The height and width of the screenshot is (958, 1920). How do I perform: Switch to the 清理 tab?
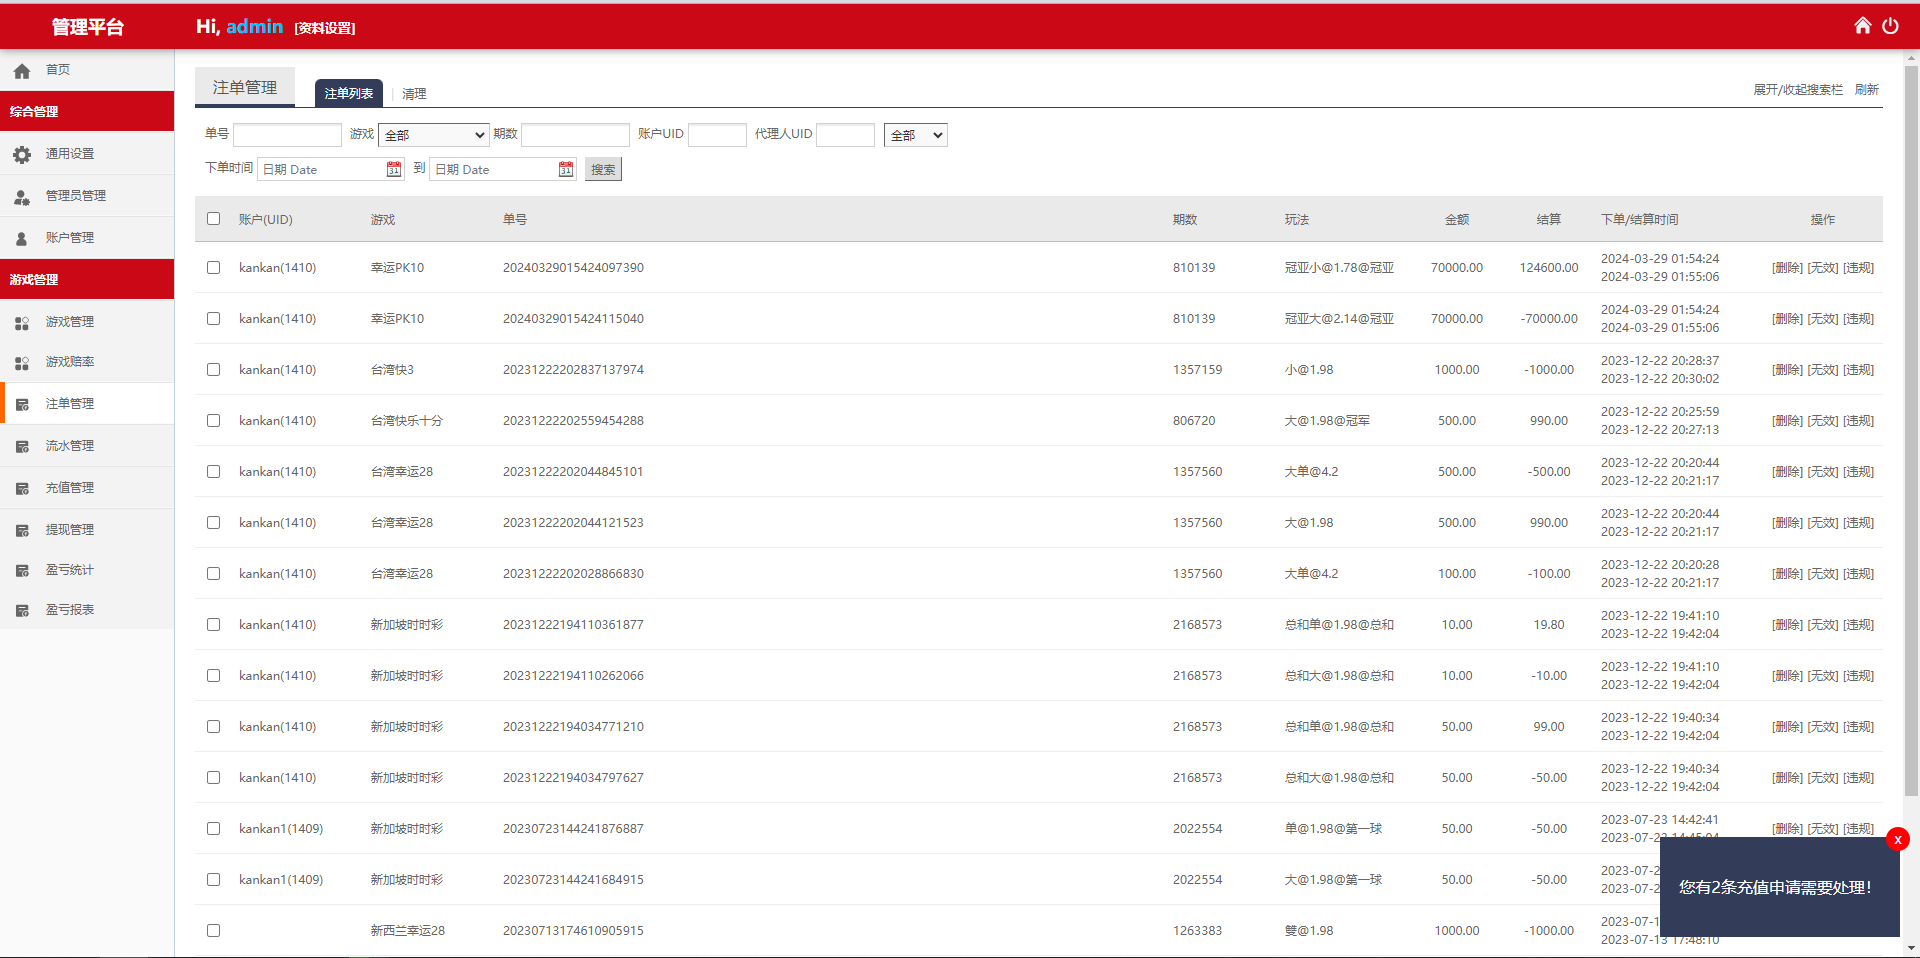(x=414, y=94)
